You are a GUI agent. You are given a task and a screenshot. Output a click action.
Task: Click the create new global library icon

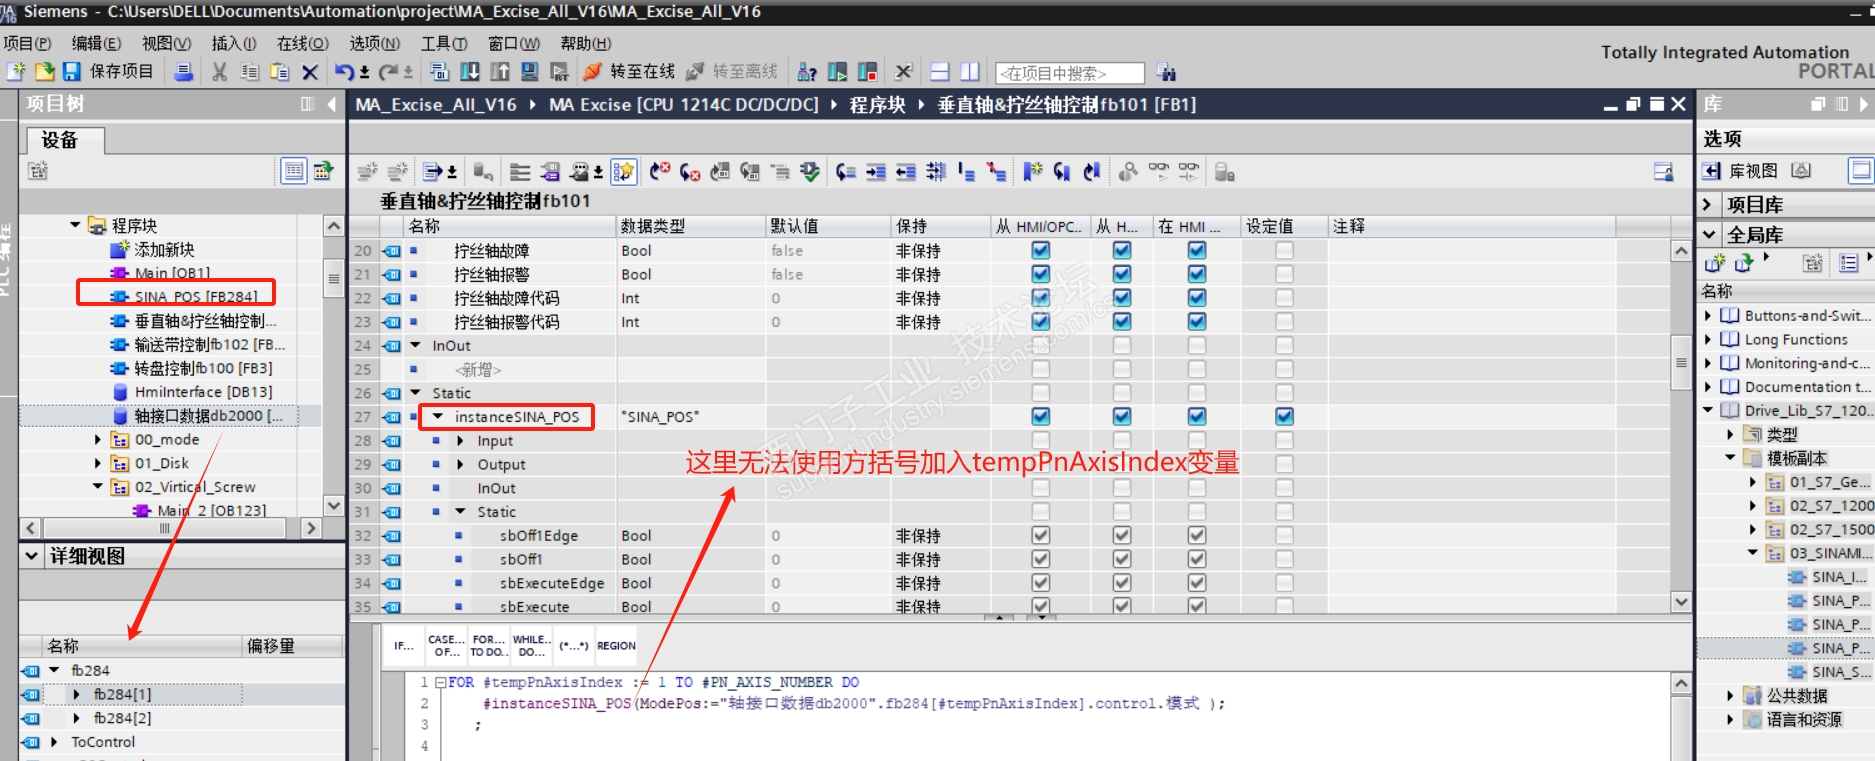pos(1715,262)
